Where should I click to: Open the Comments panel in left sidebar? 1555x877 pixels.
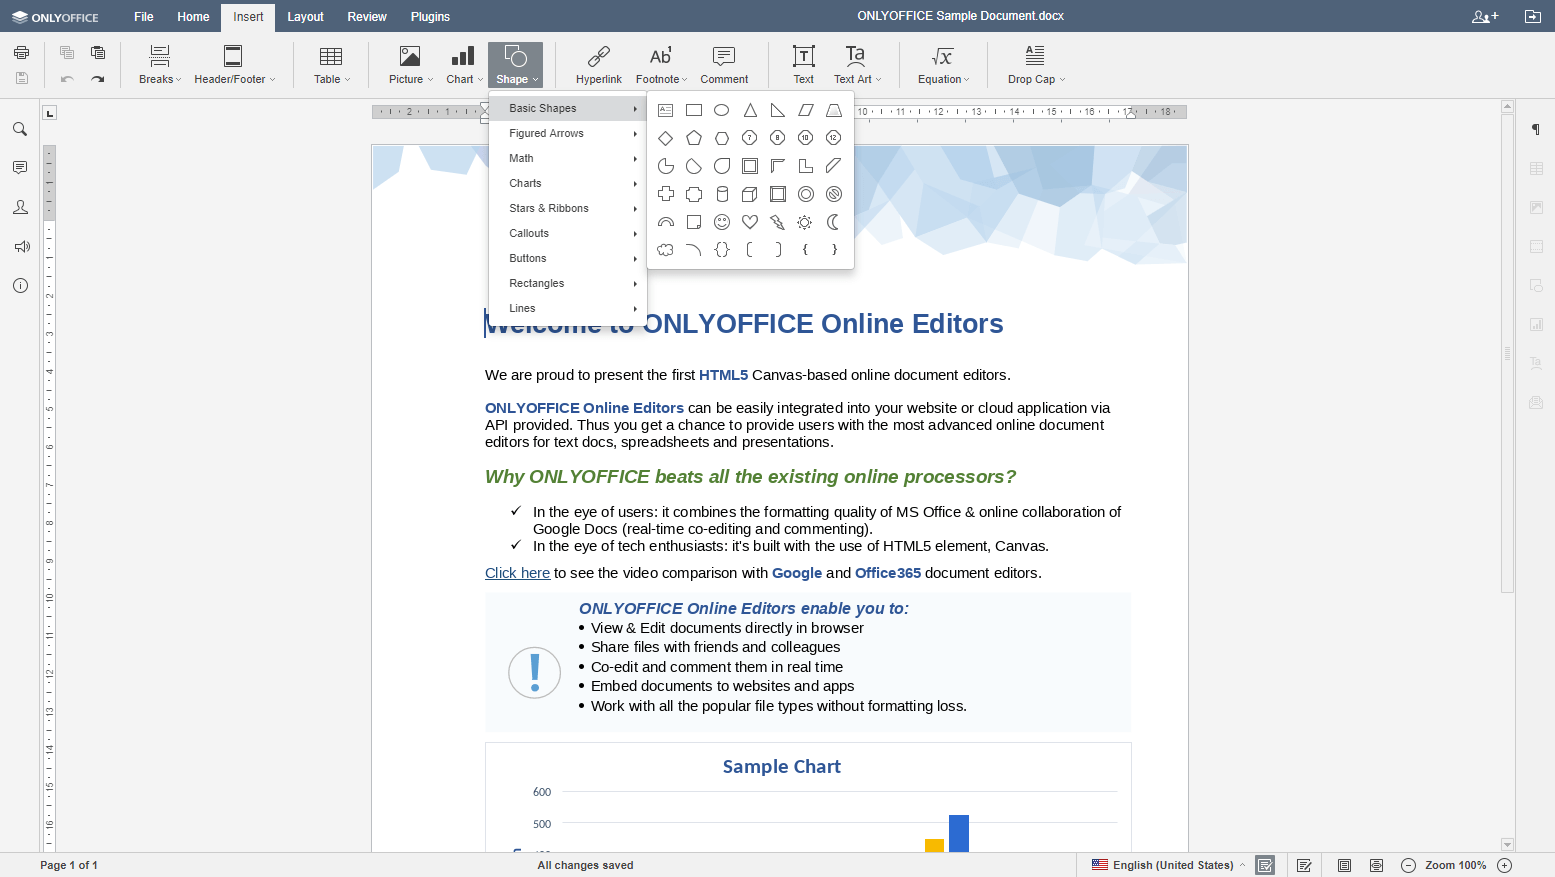20,168
